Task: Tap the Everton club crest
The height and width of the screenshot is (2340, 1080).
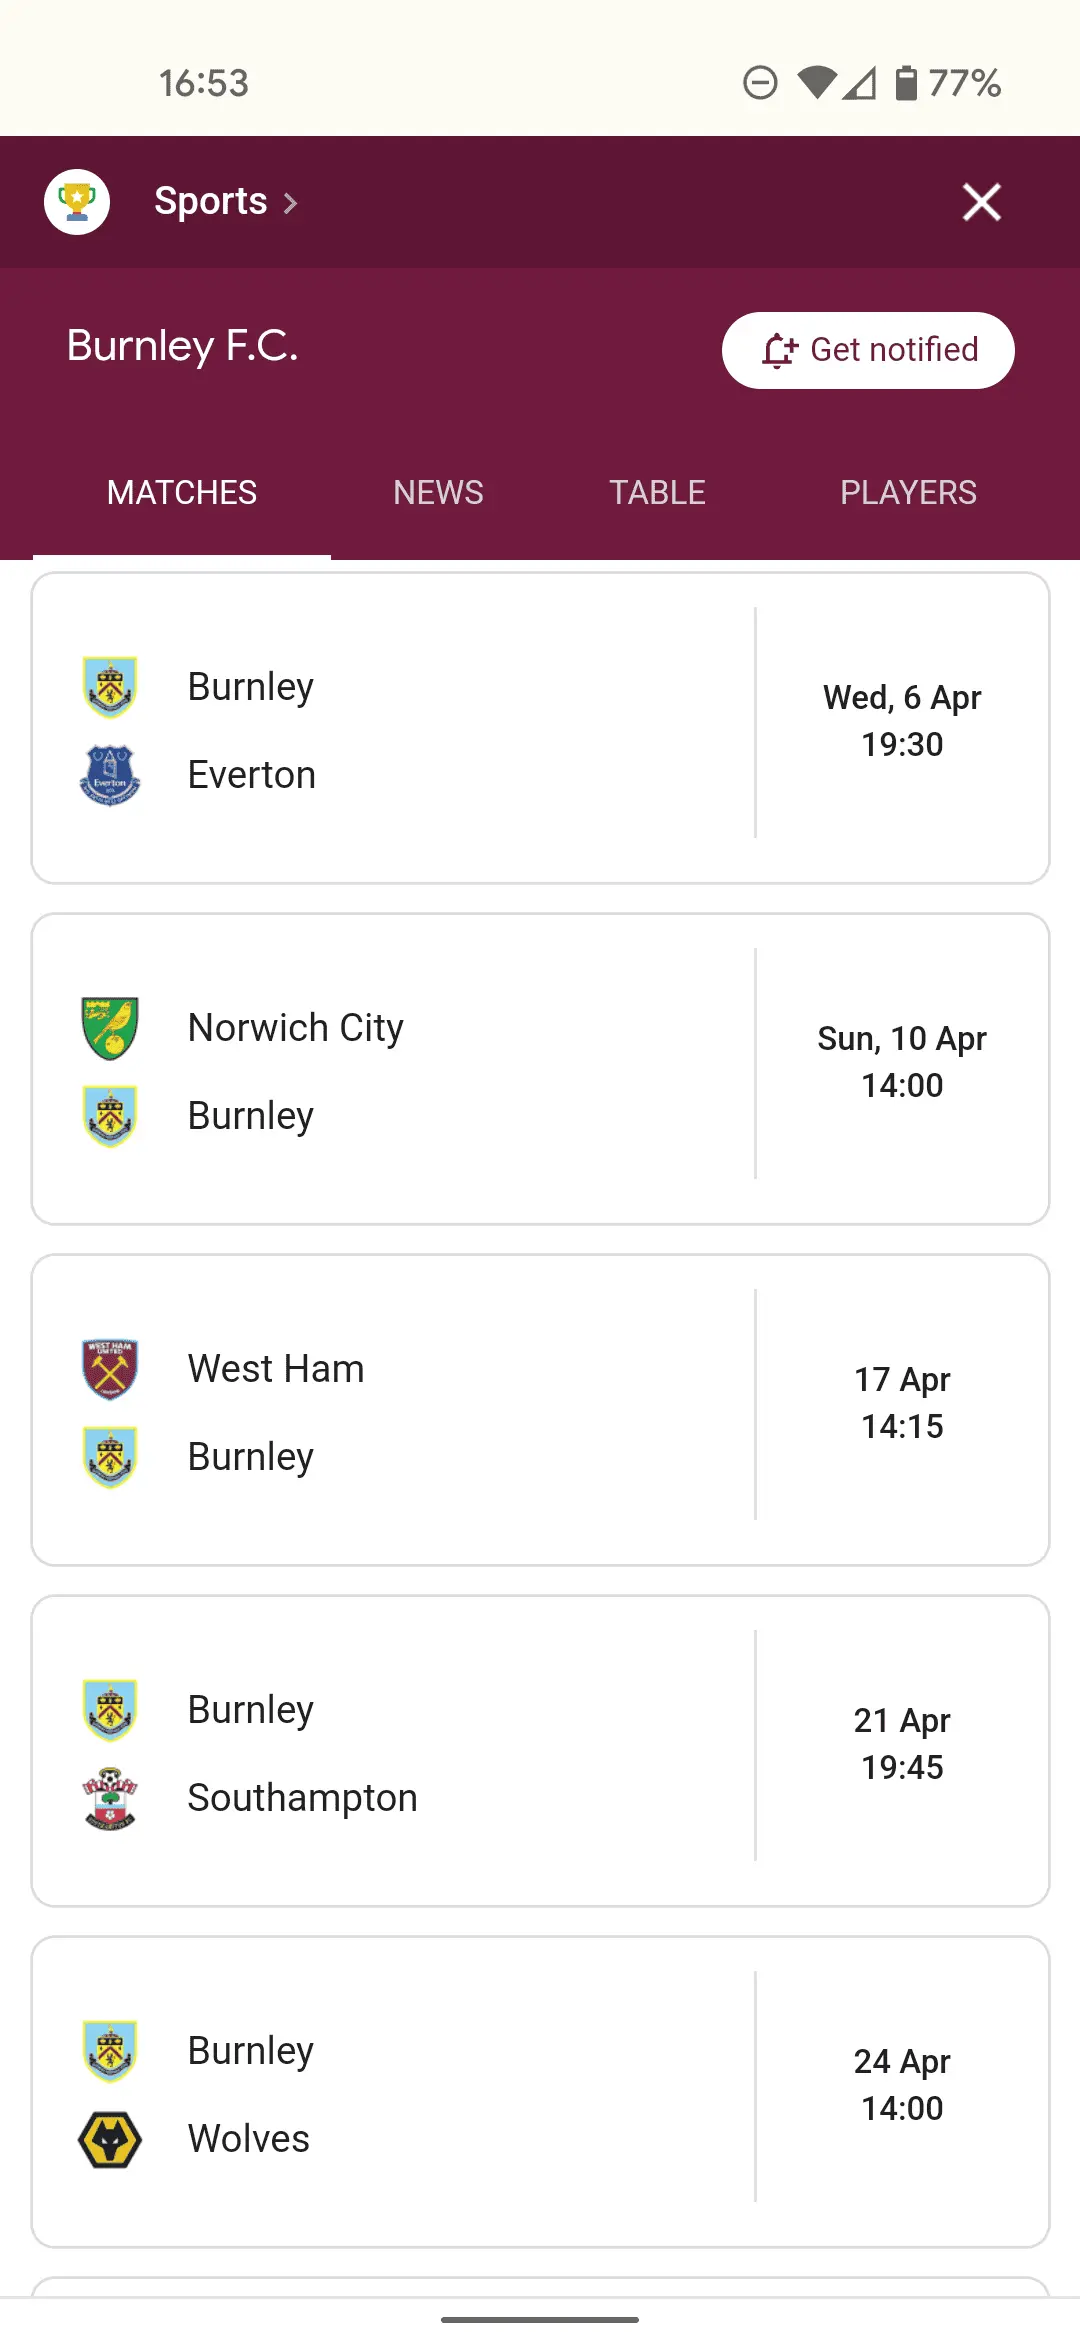Action: 110,775
